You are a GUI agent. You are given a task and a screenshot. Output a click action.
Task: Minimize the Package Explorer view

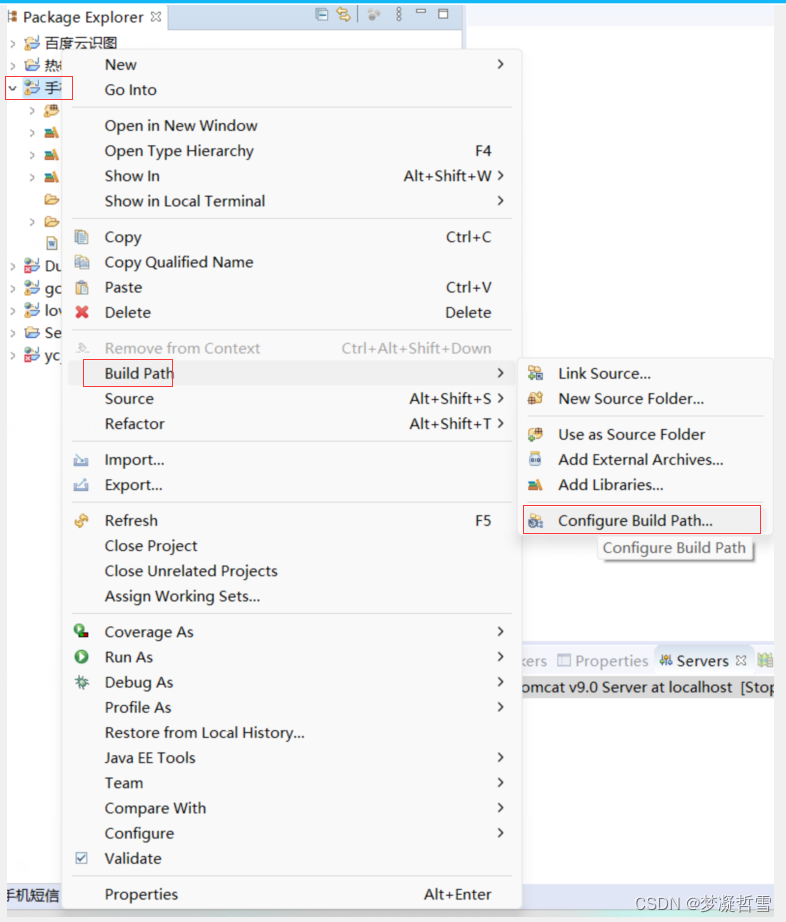tap(421, 12)
